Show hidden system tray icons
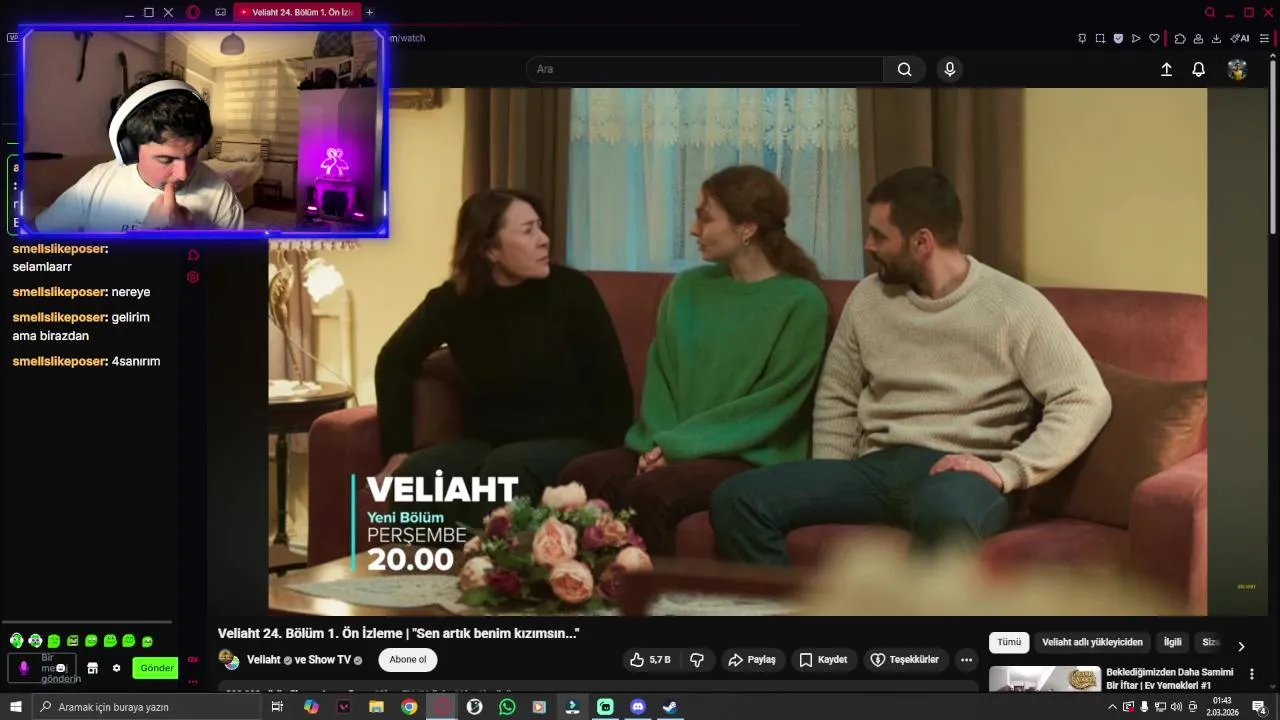This screenshot has height=720, width=1280. (x=1112, y=707)
